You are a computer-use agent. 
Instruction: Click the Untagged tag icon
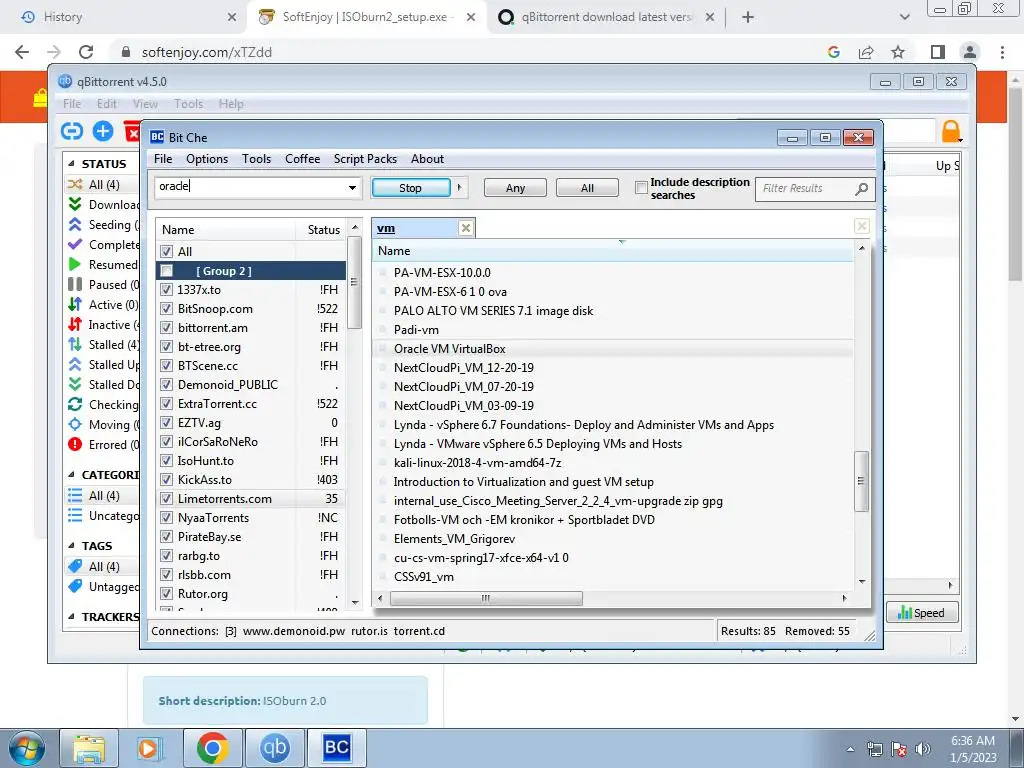[75, 586]
